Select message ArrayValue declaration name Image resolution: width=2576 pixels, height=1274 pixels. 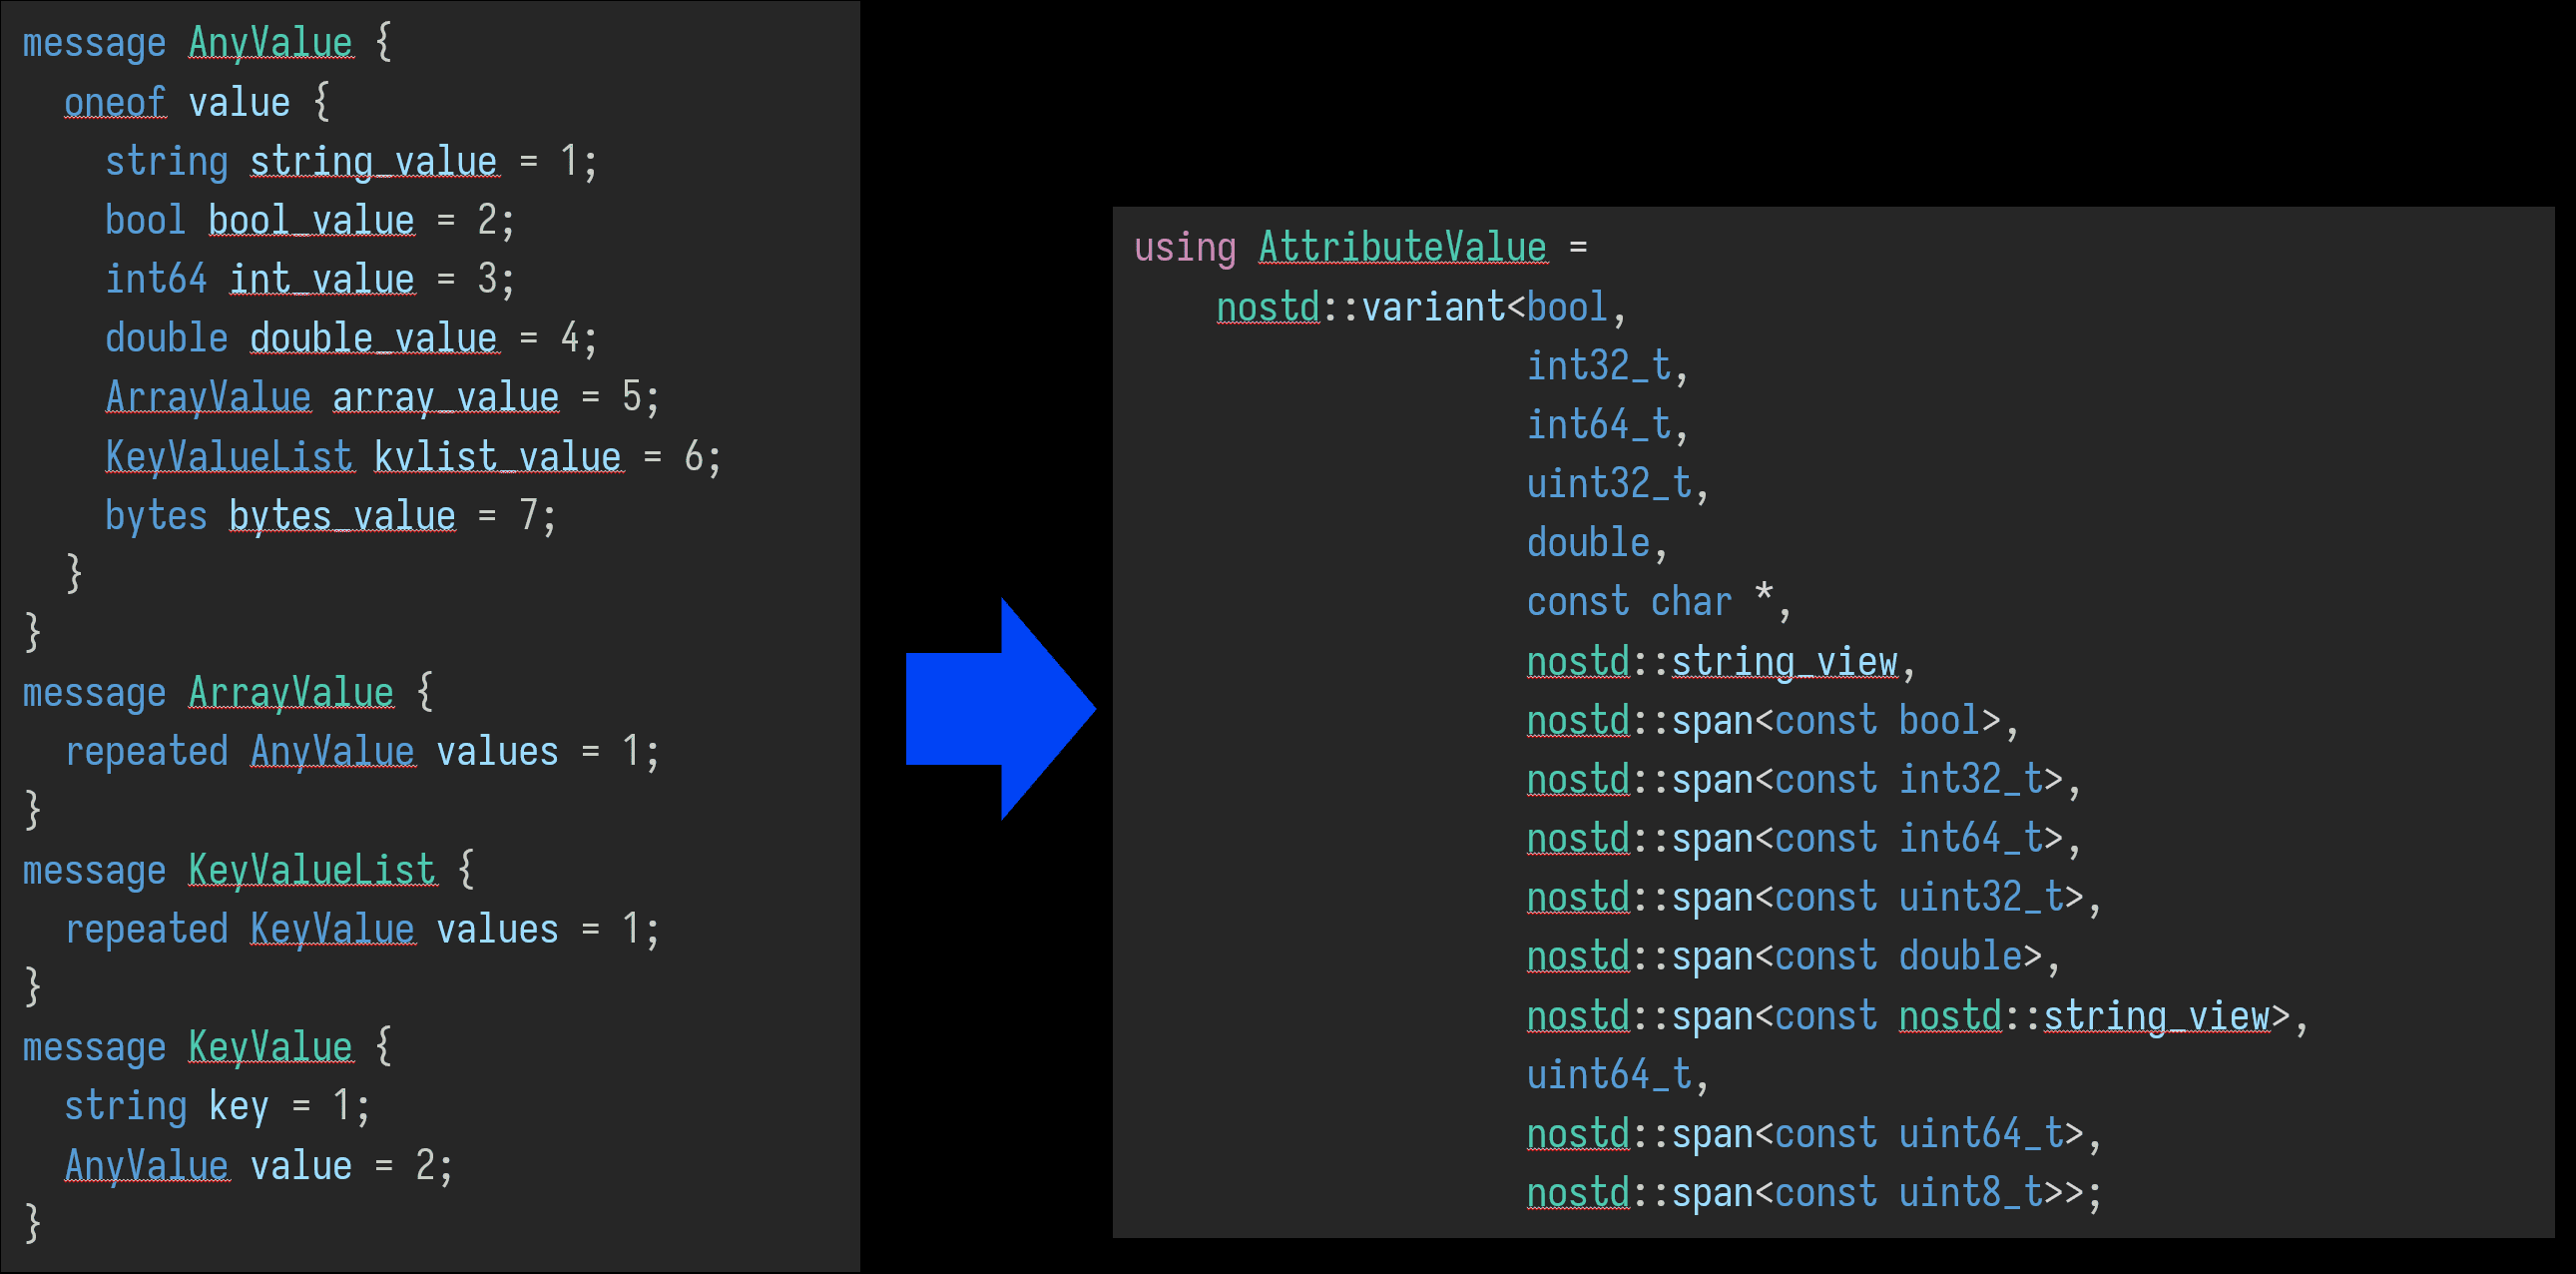(291, 693)
